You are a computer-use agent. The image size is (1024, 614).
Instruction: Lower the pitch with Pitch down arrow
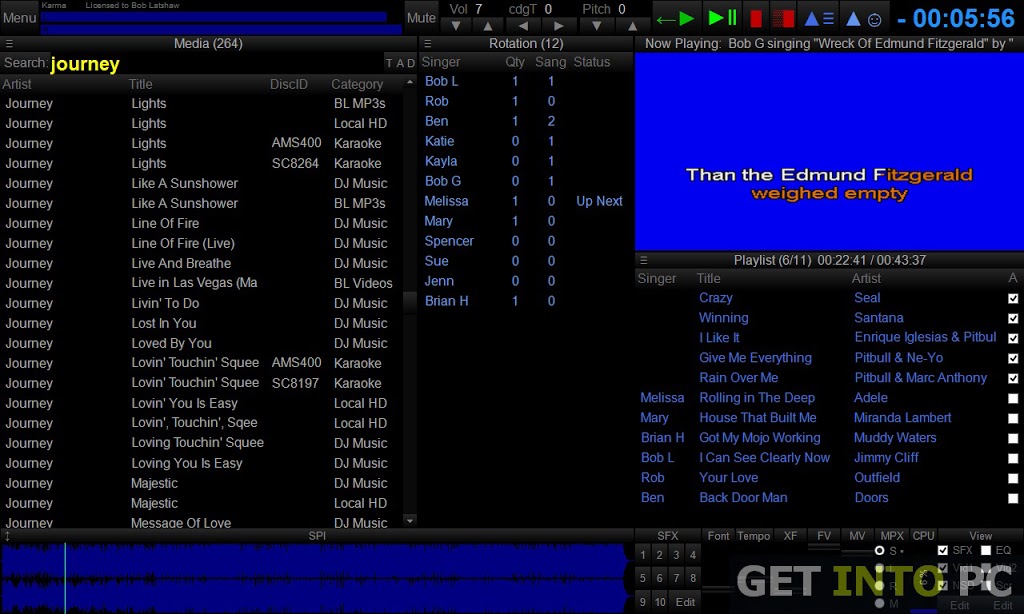coord(596,26)
